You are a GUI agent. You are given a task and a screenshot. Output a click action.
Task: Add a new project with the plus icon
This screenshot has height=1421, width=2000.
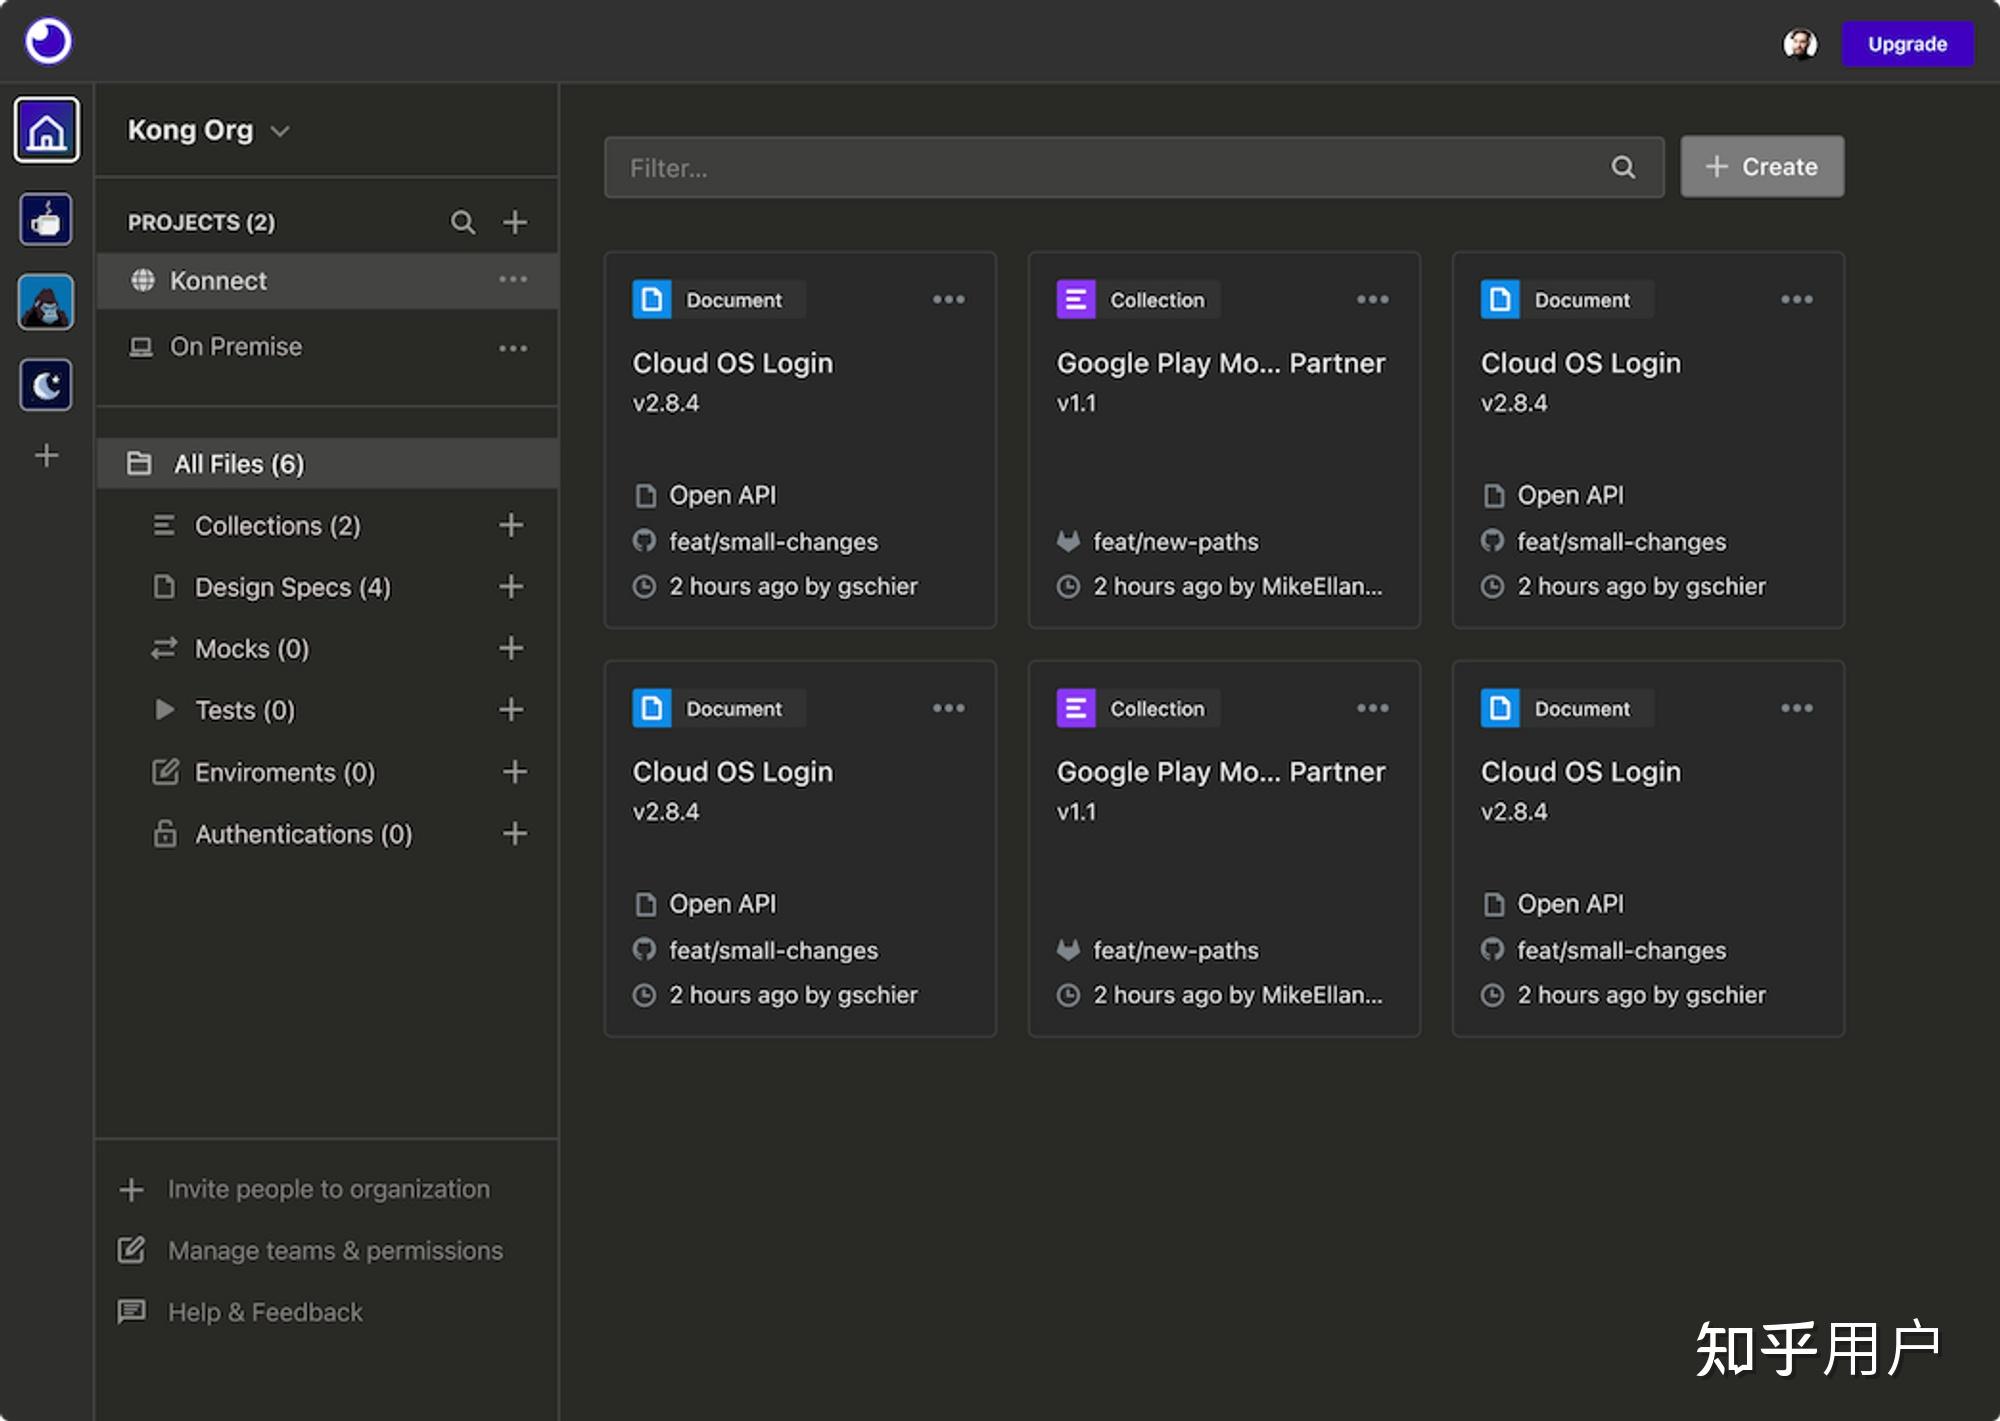pyautogui.click(x=515, y=222)
